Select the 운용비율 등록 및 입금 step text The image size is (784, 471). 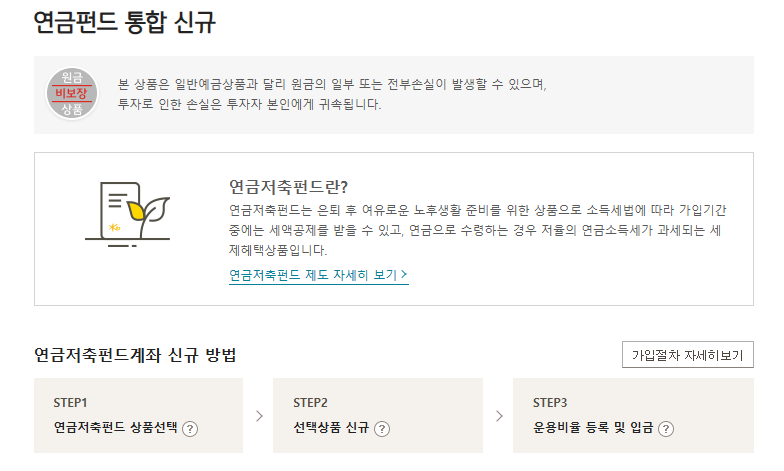click(x=593, y=428)
